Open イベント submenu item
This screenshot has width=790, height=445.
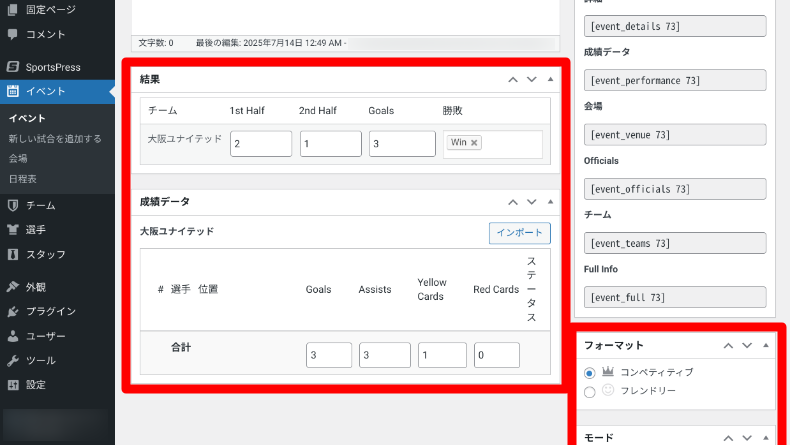pyautogui.click(x=27, y=118)
